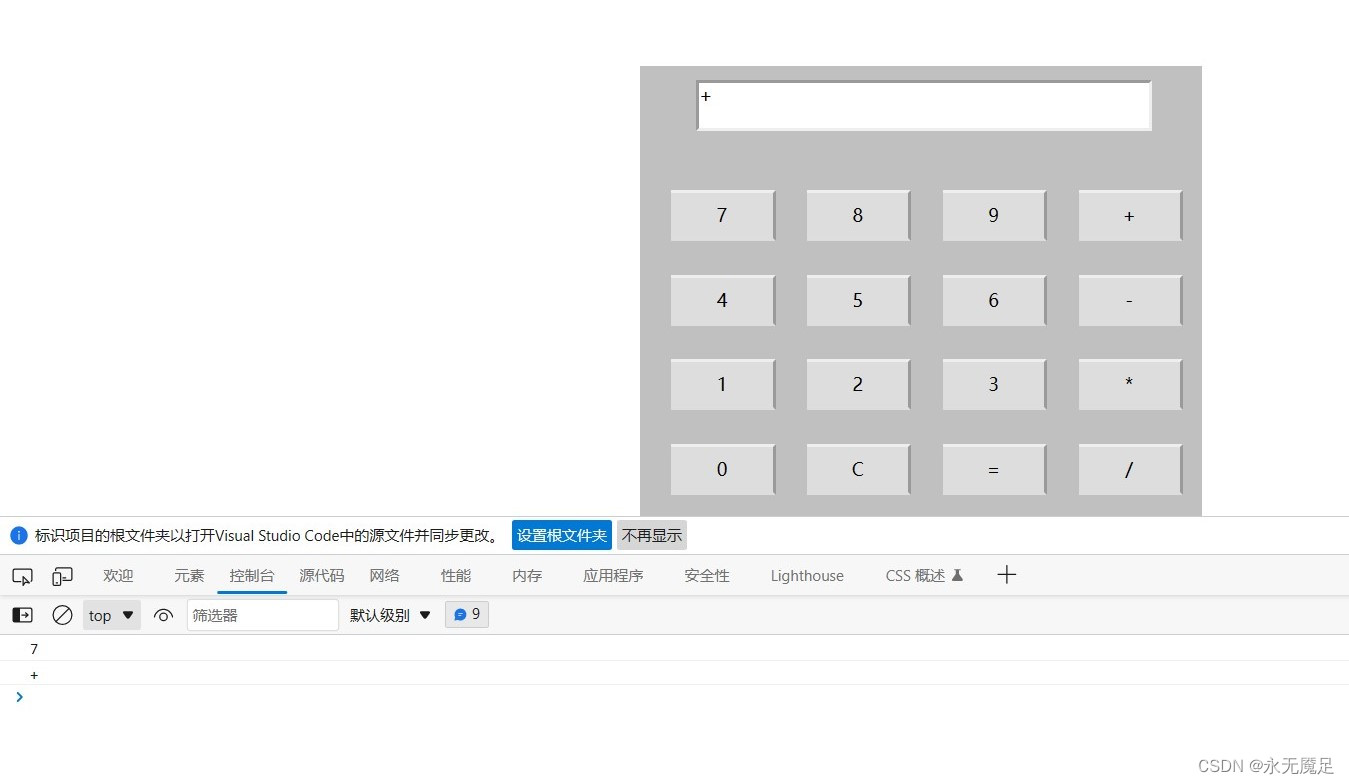Tap the divide operator key
The height and width of the screenshot is (784, 1349).
1131,470
